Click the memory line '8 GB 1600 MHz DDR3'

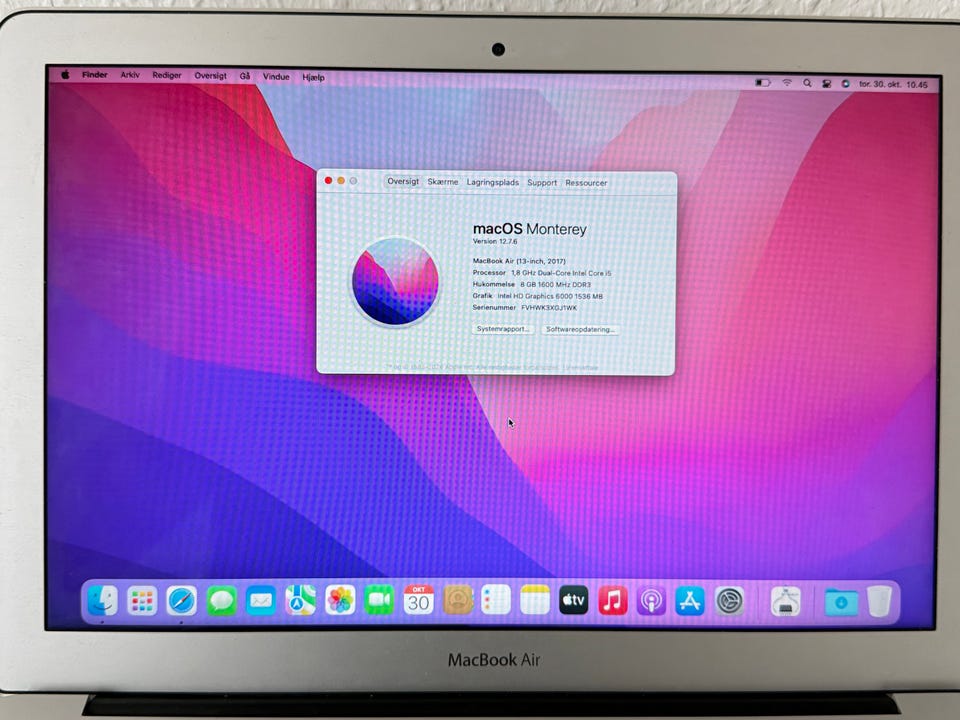click(555, 285)
